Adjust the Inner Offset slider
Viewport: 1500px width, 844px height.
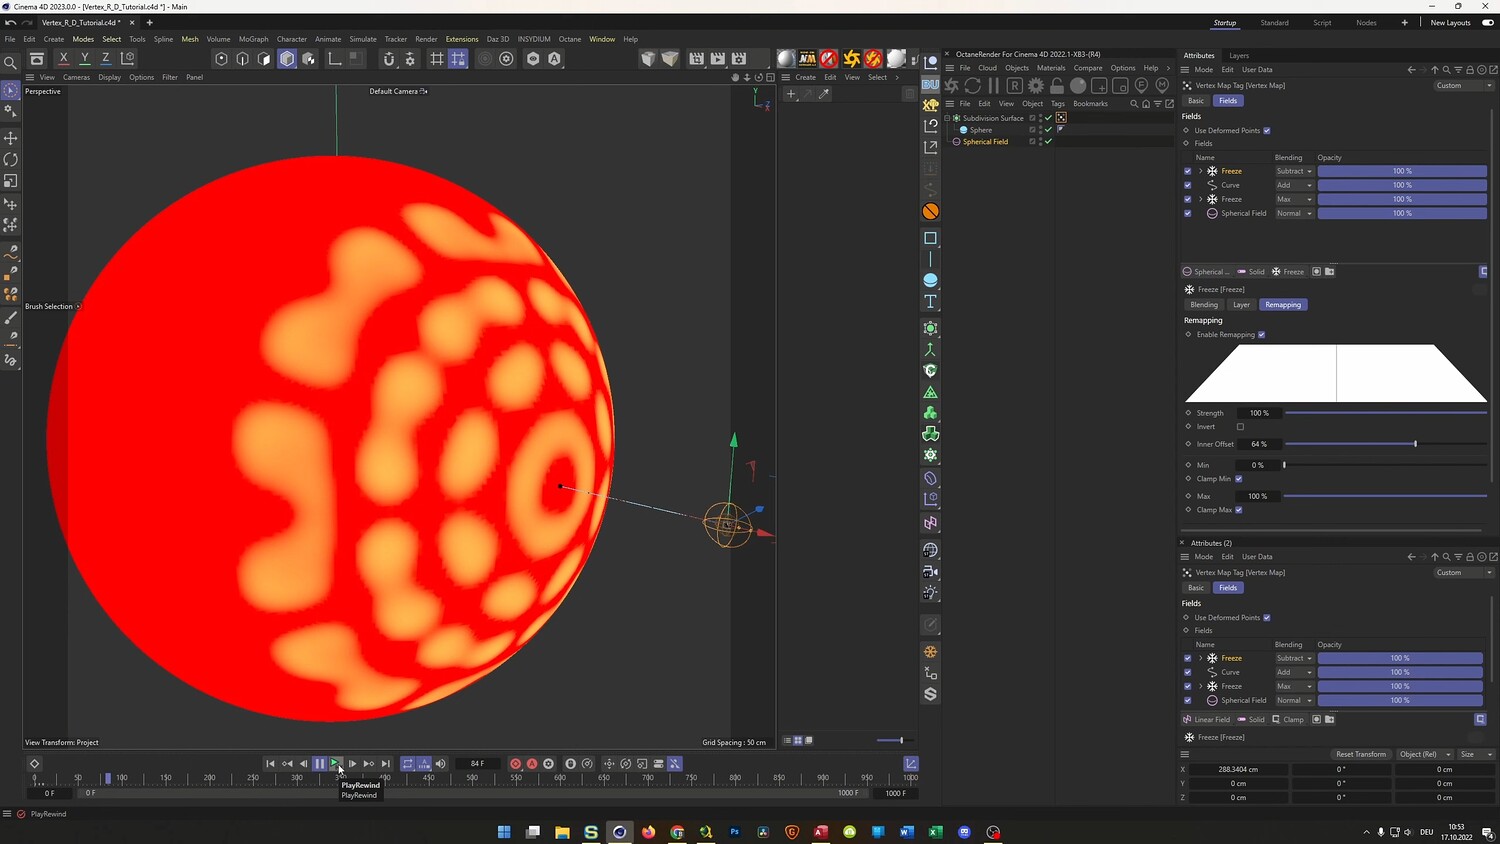[1386, 444]
